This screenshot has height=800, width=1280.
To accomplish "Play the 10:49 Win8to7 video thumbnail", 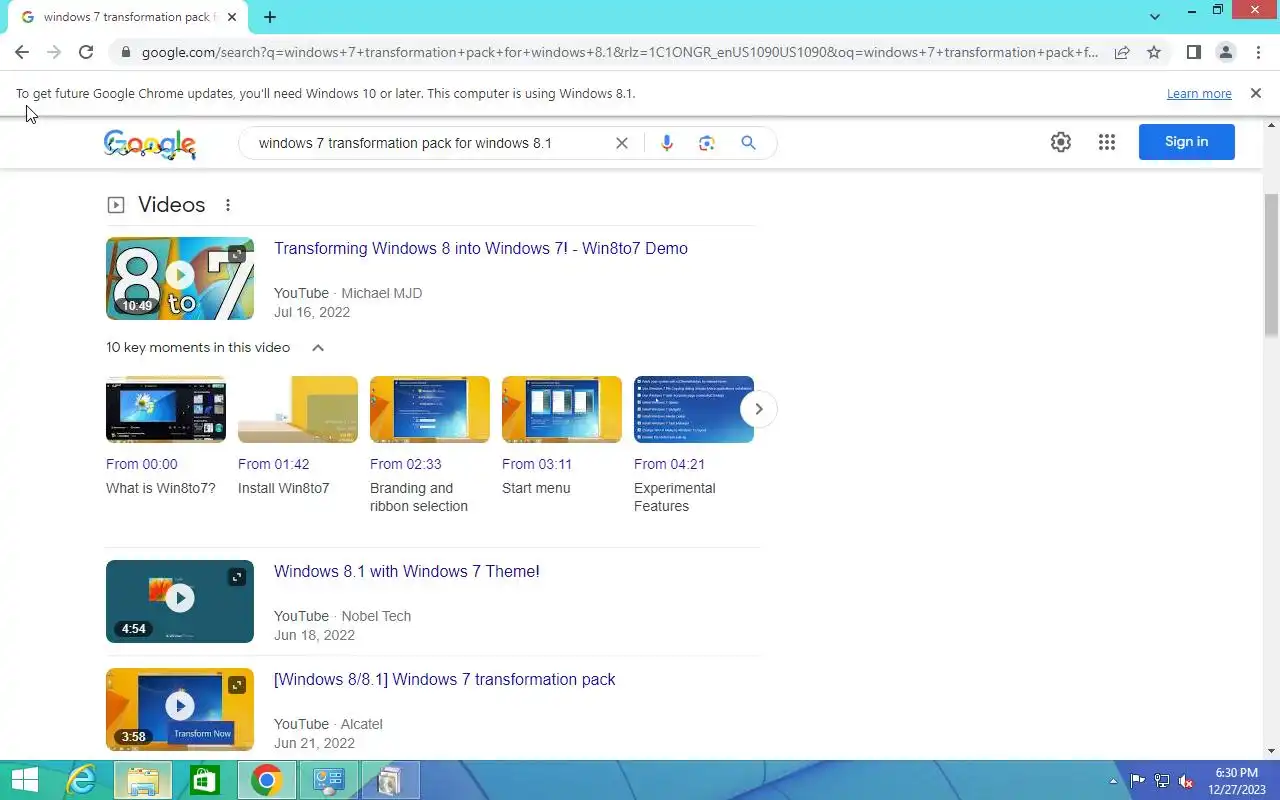I will [x=180, y=278].
